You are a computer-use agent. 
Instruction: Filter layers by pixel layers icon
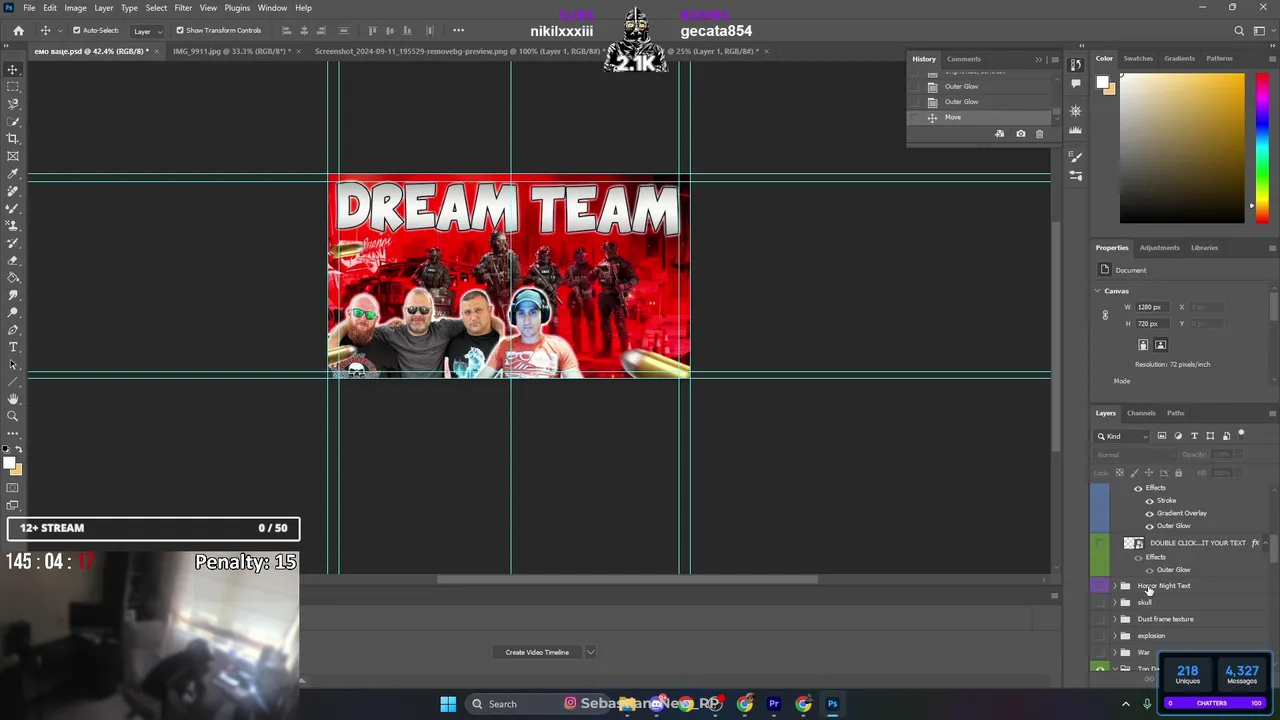(1161, 436)
